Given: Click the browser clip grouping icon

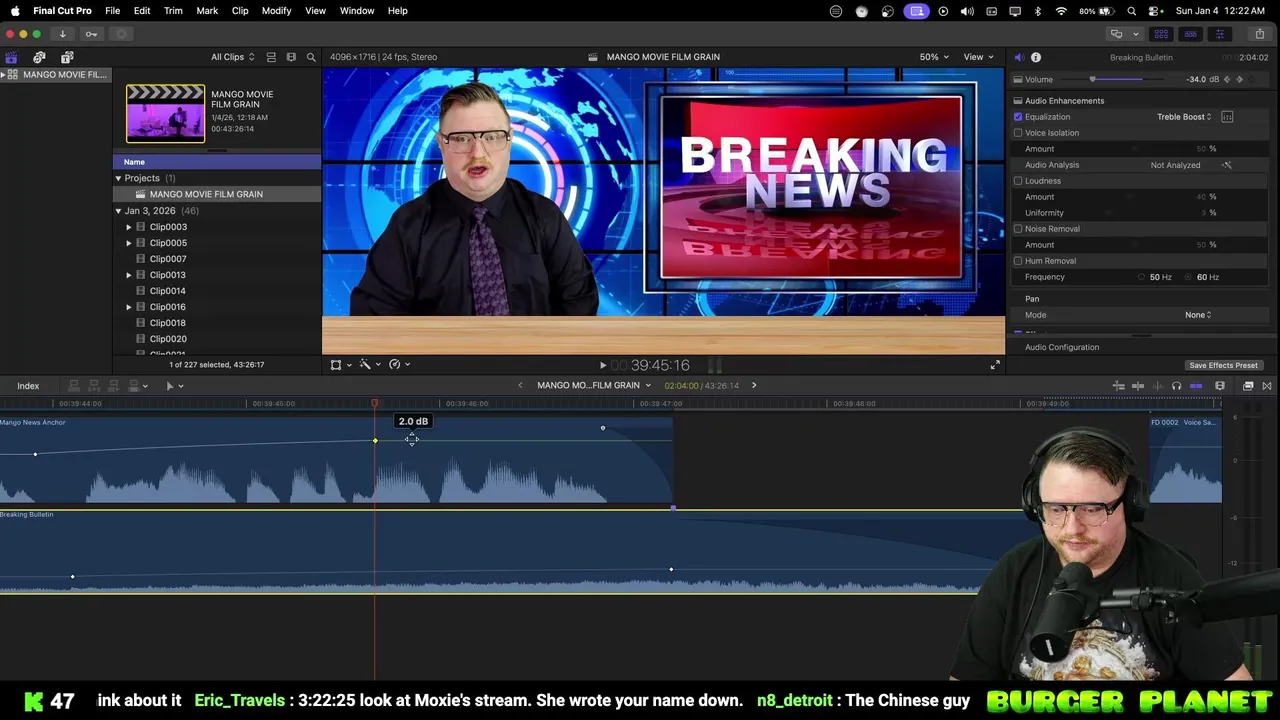Looking at the screenshot, I should 291,57.
